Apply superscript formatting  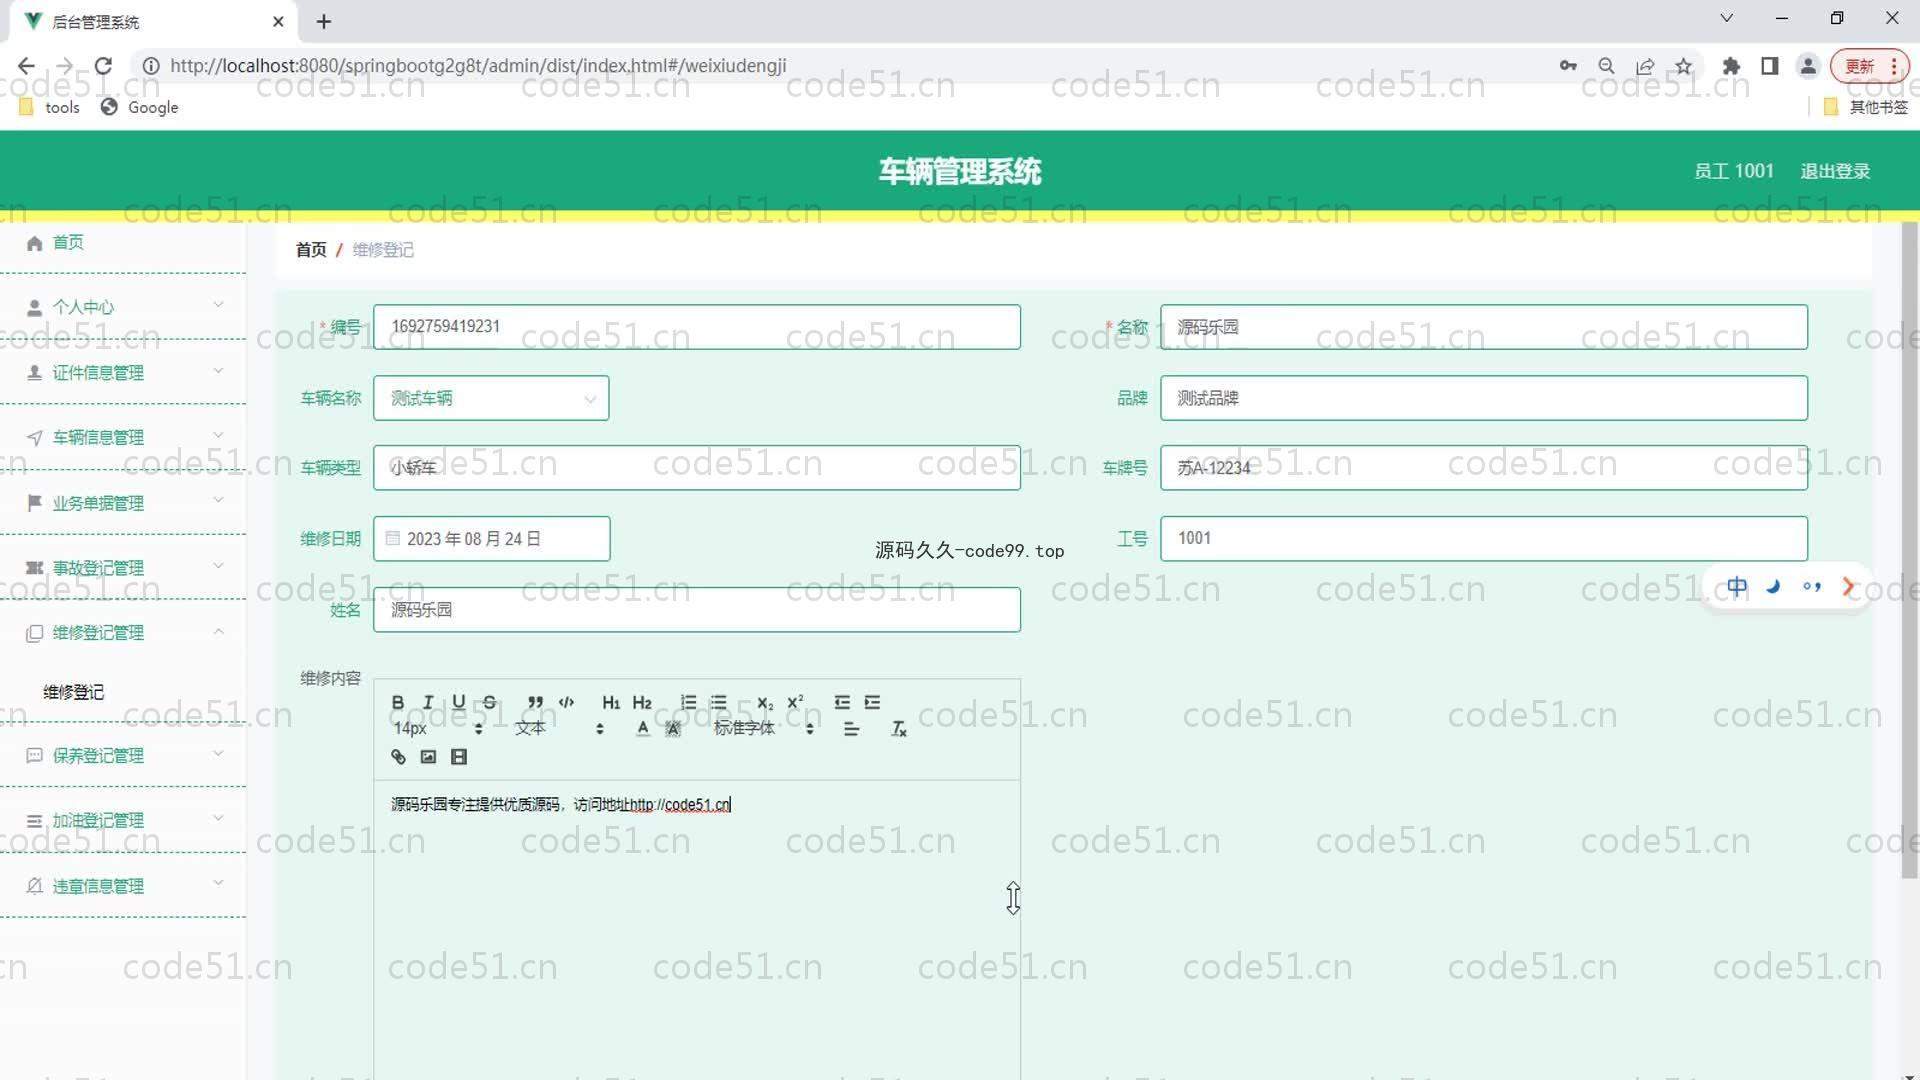click(795, 702)
